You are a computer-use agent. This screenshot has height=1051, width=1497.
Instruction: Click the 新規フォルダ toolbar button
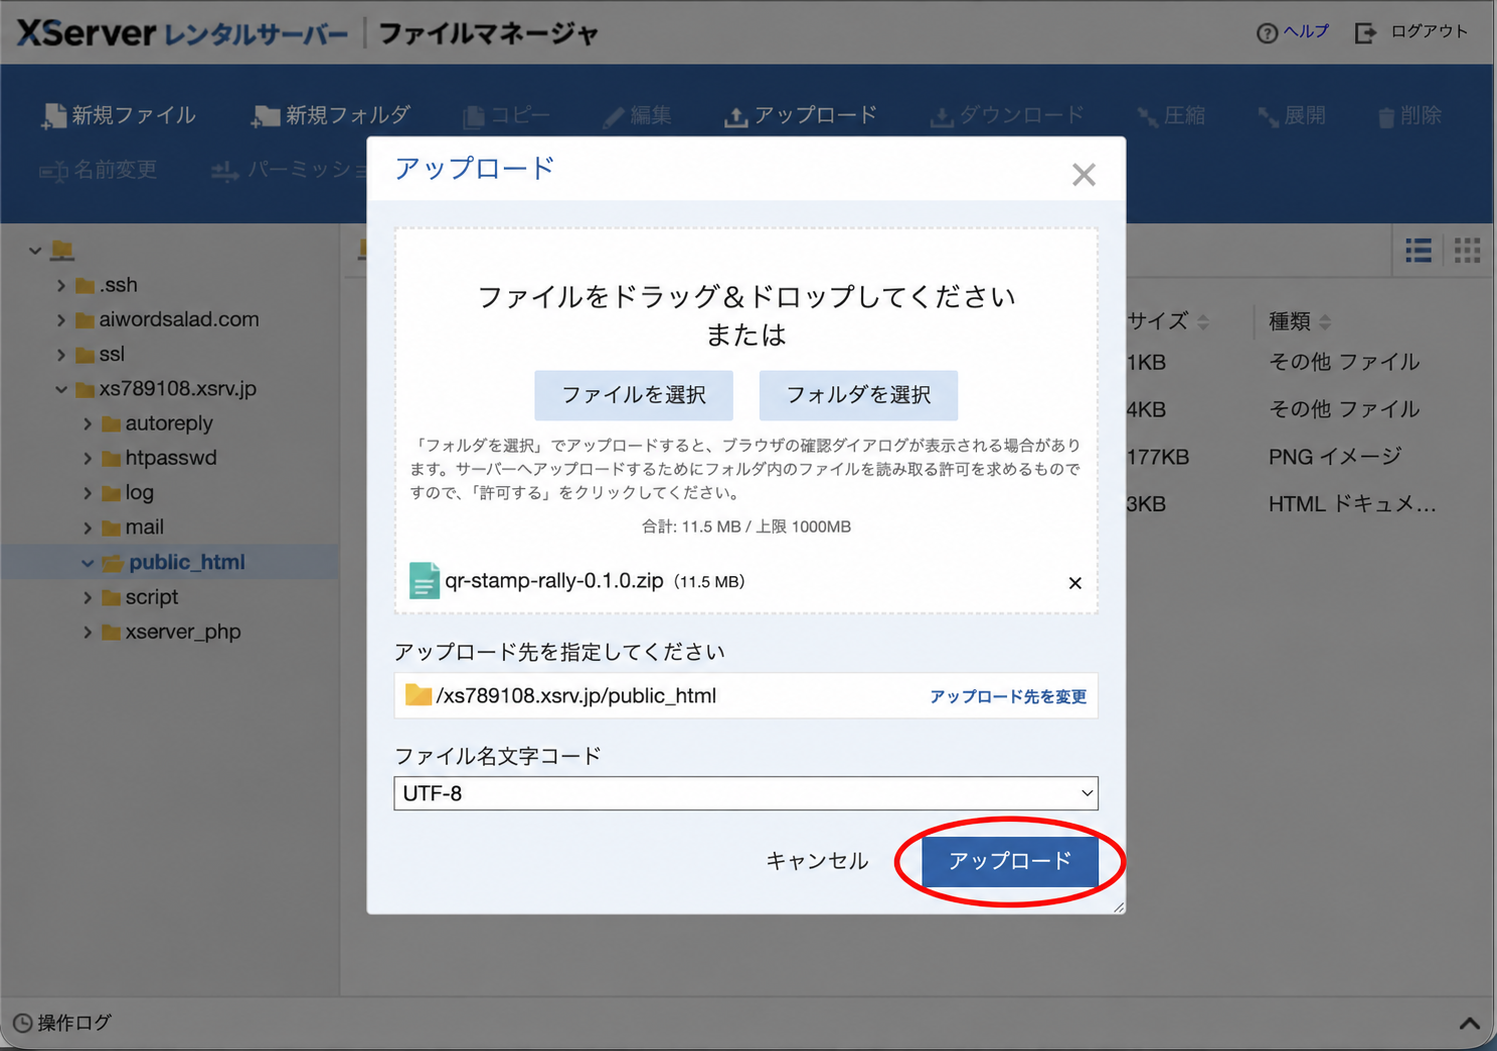(x=330, y=116)
